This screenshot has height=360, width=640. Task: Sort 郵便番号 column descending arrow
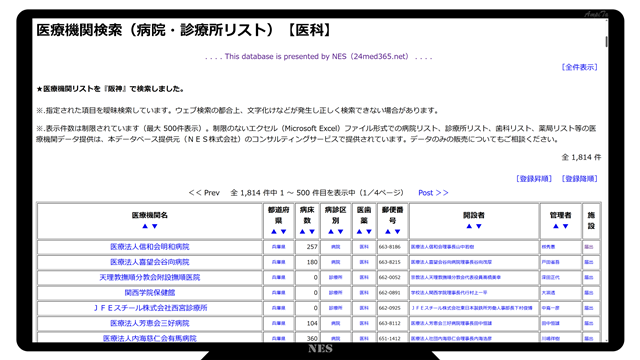coord(398,231)
